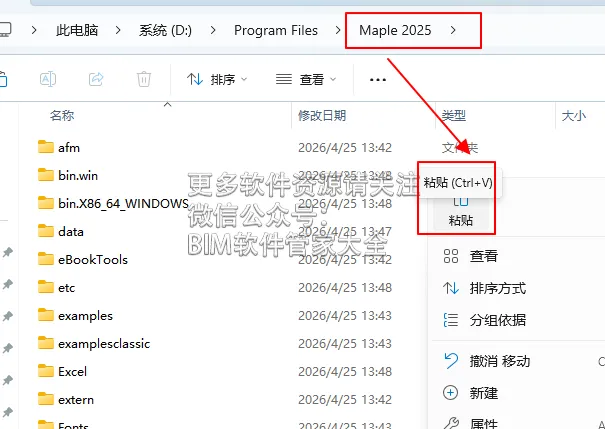Sort by the 修改日期 column header
This screenshot has width=605, height=429.
pos(322,115)
